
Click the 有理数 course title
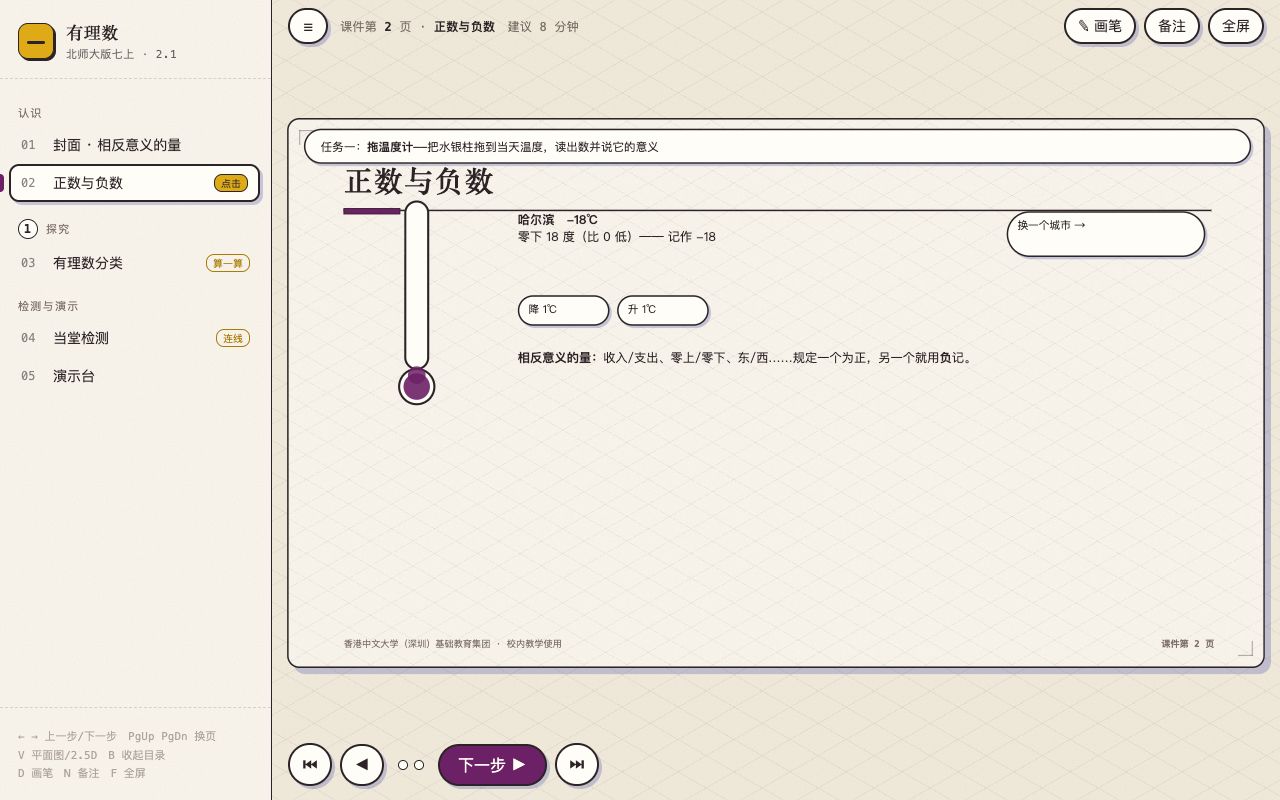pos(92,33)
